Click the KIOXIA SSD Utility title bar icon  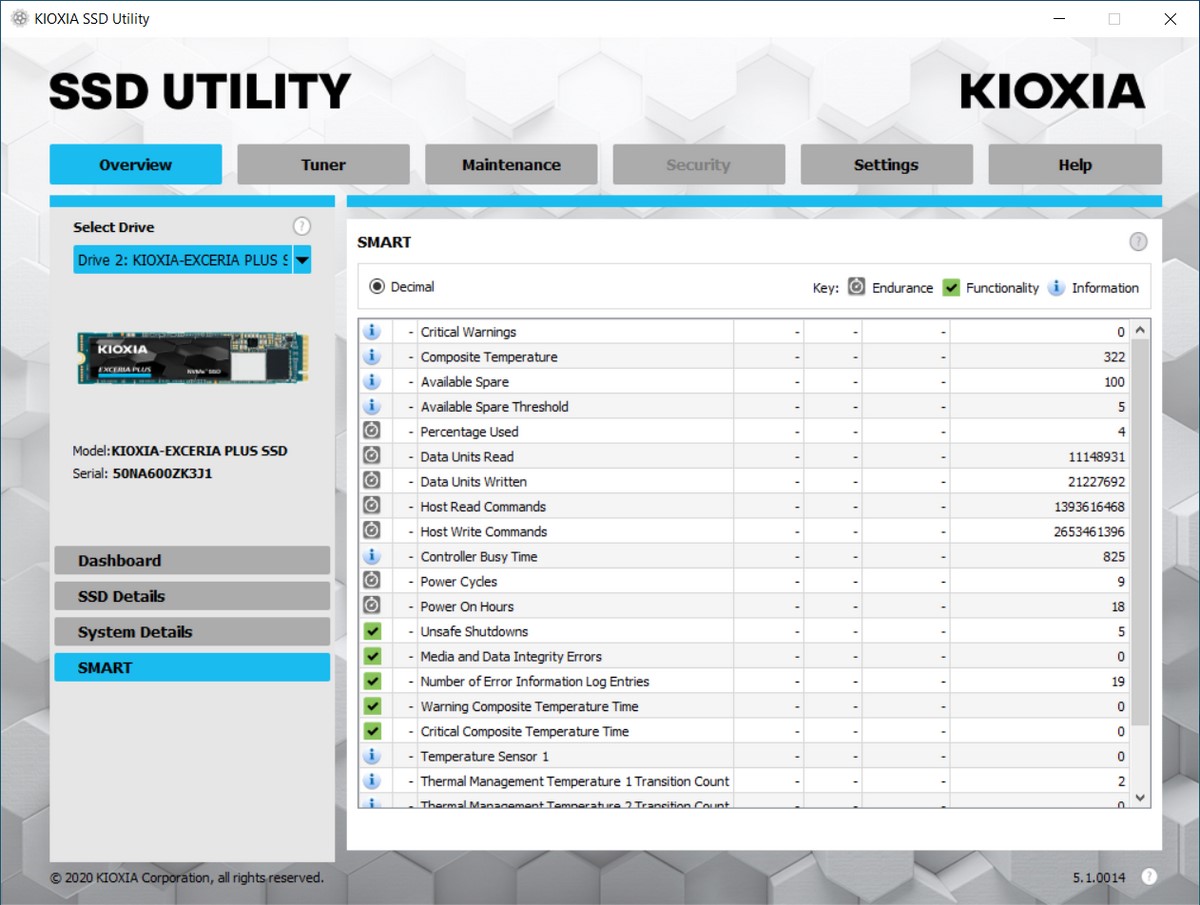point(19,19)
